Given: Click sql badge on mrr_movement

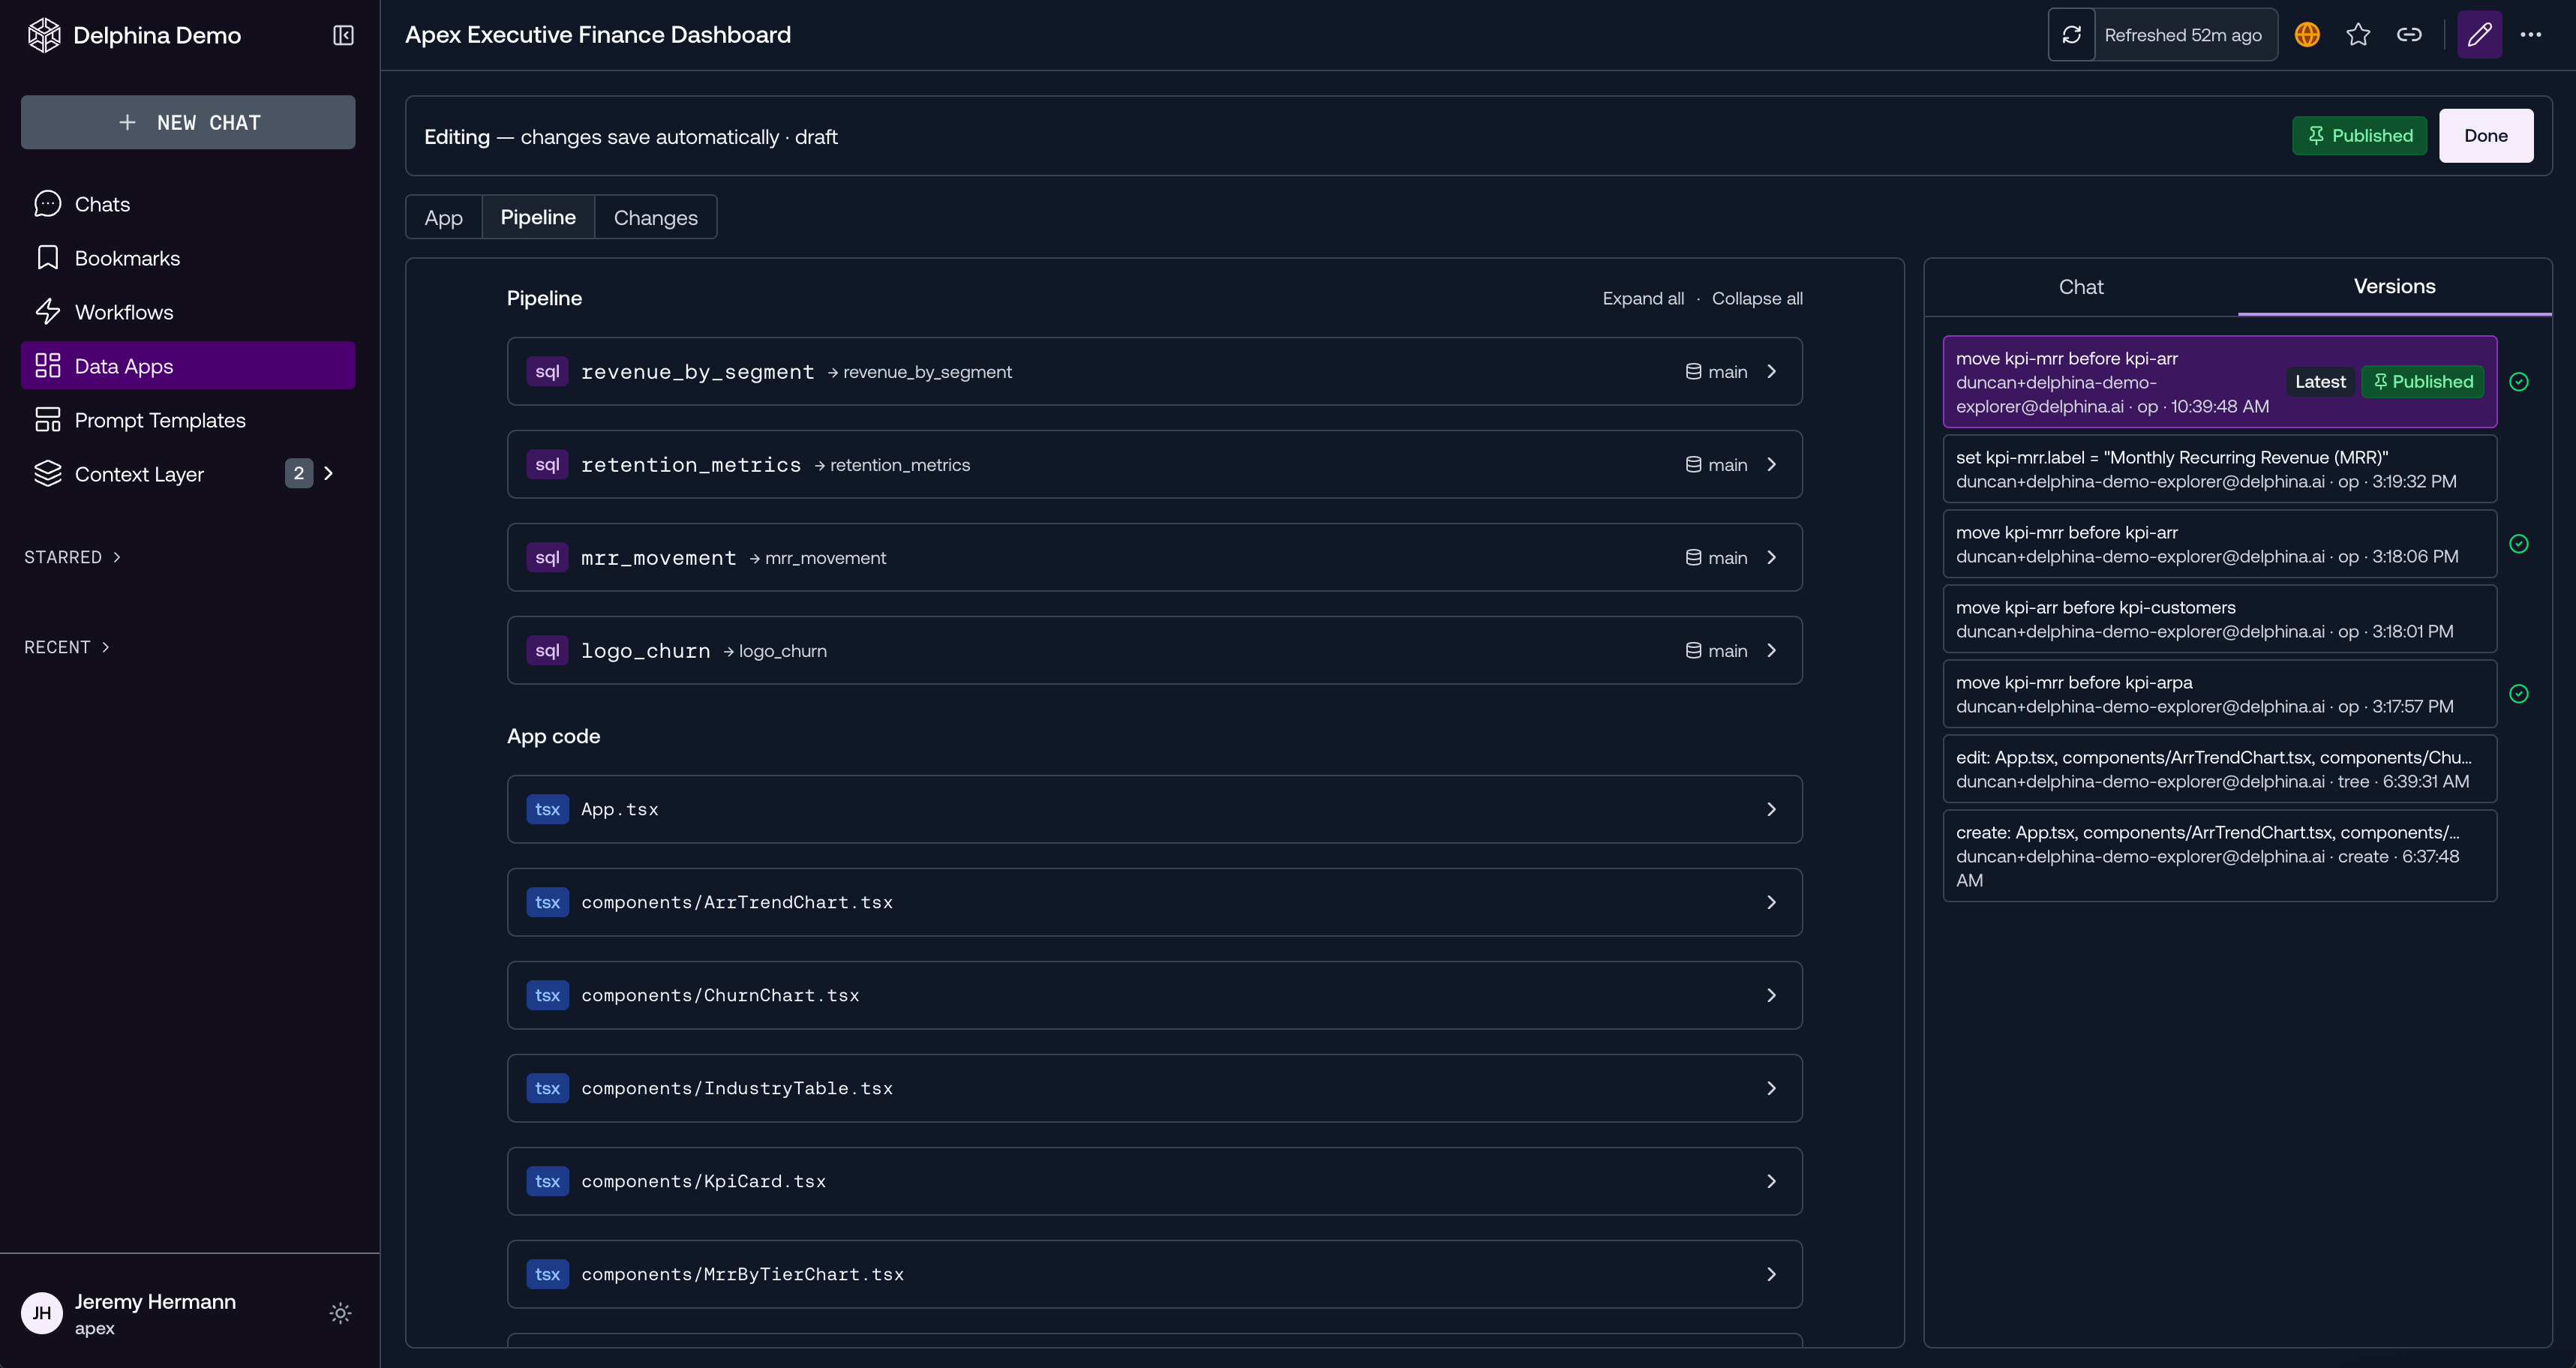Looking at the screenshot, I should [x=547, y=557].
